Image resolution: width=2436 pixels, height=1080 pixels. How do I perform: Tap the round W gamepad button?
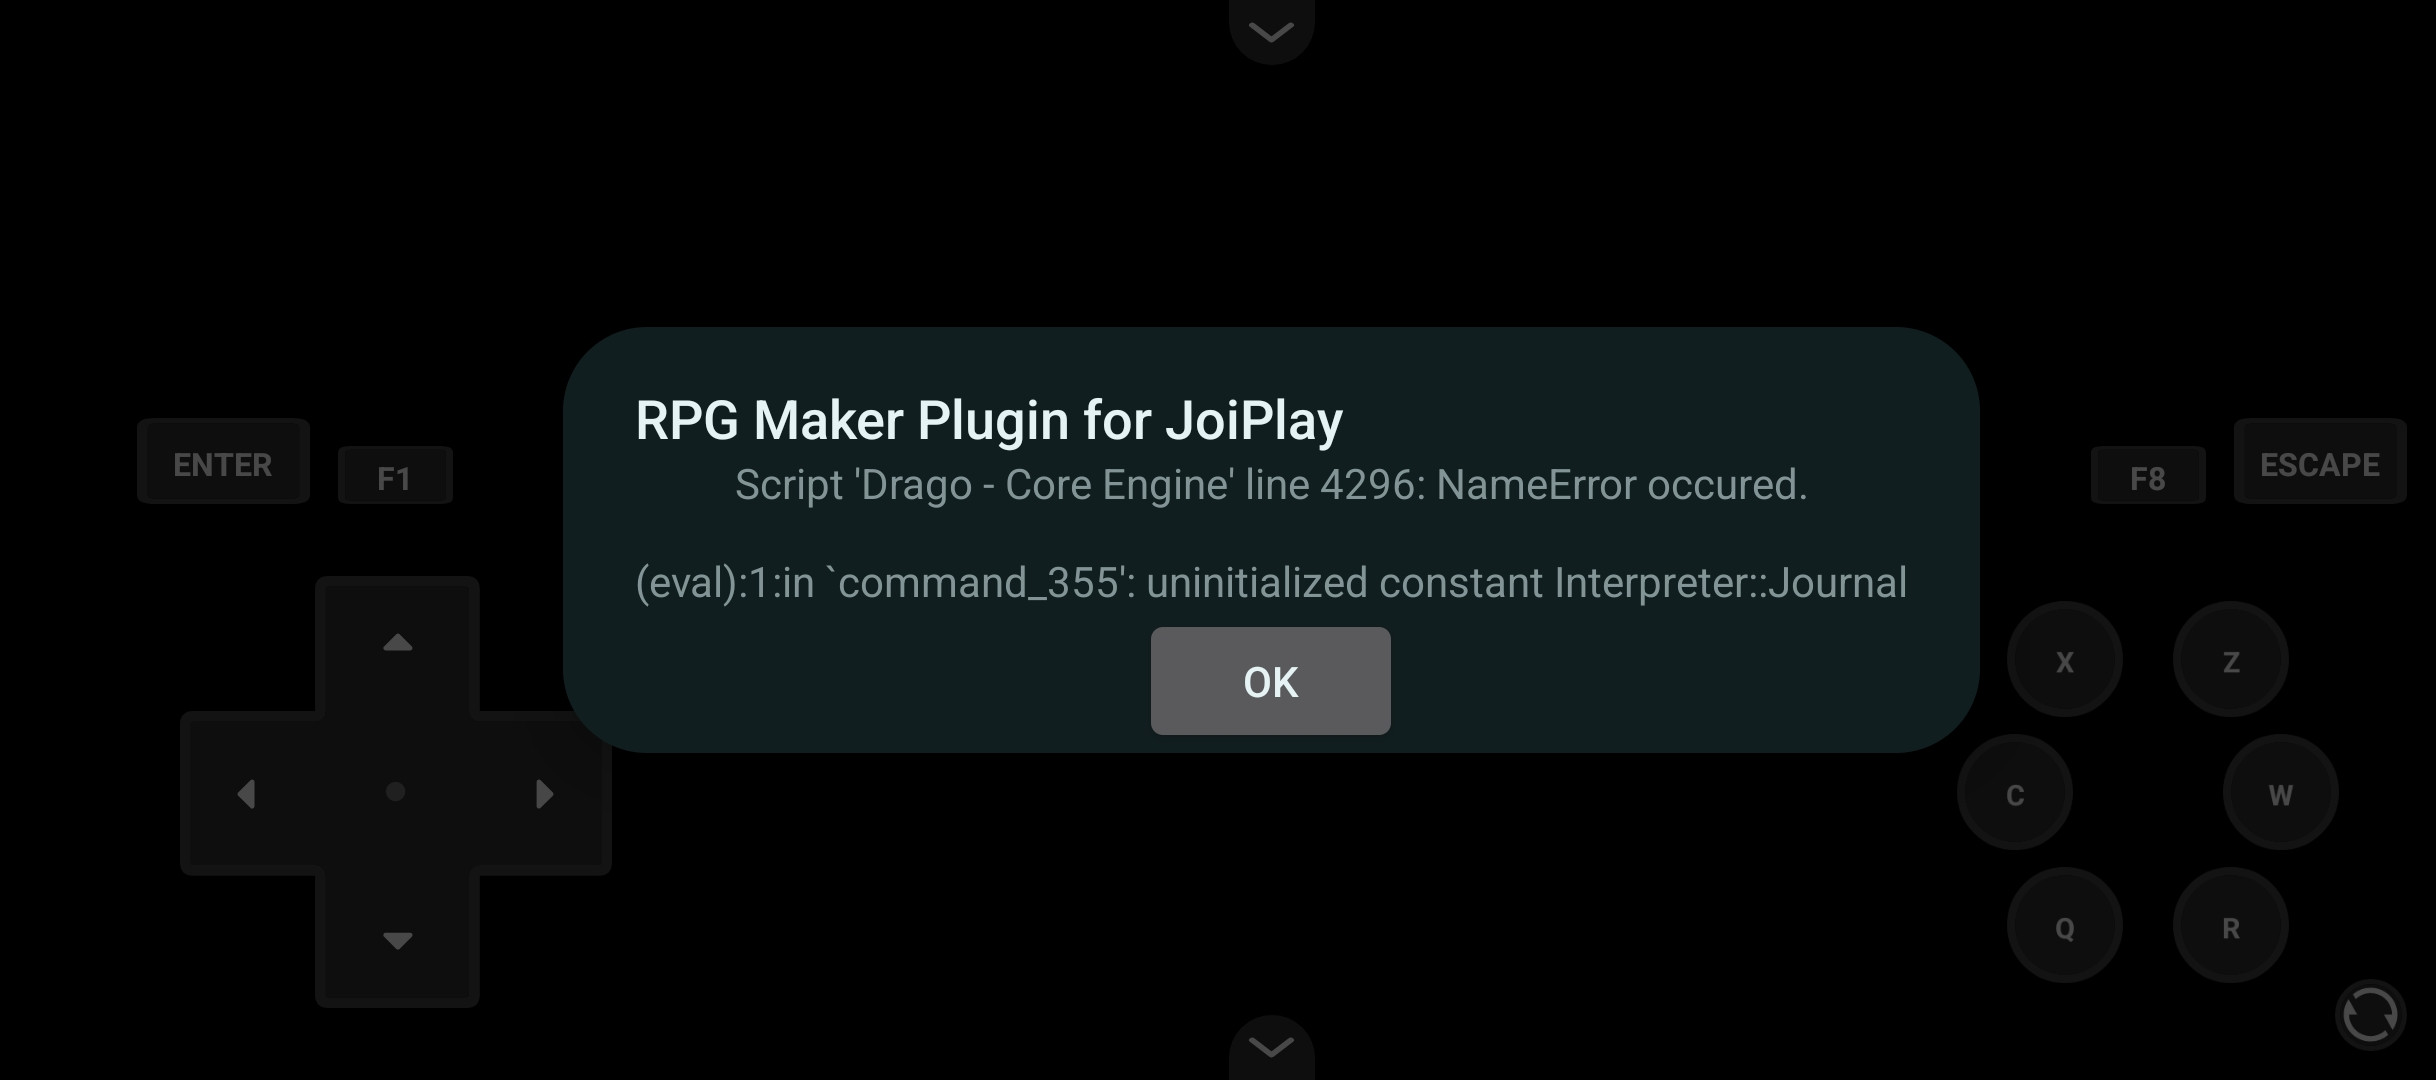point(2280,793)
